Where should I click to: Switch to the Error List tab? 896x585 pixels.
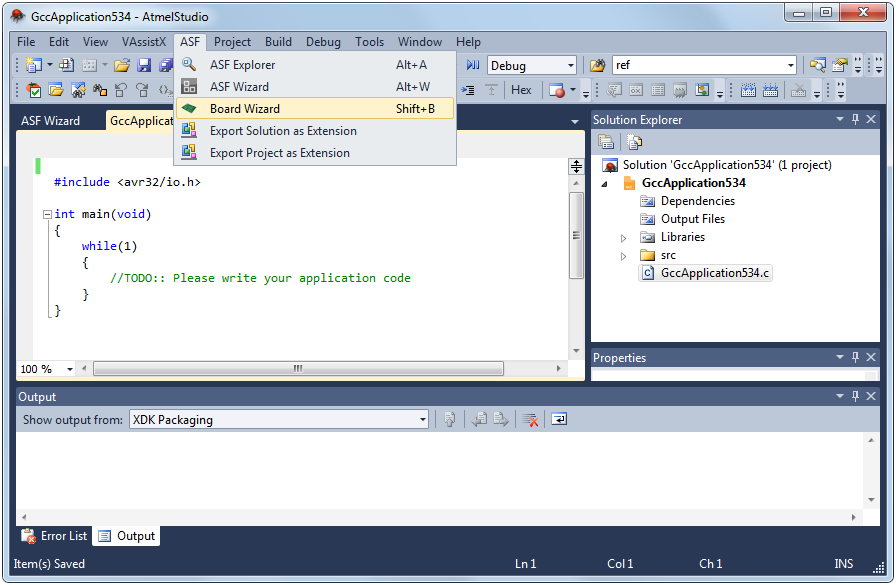(x=54, y=536)
